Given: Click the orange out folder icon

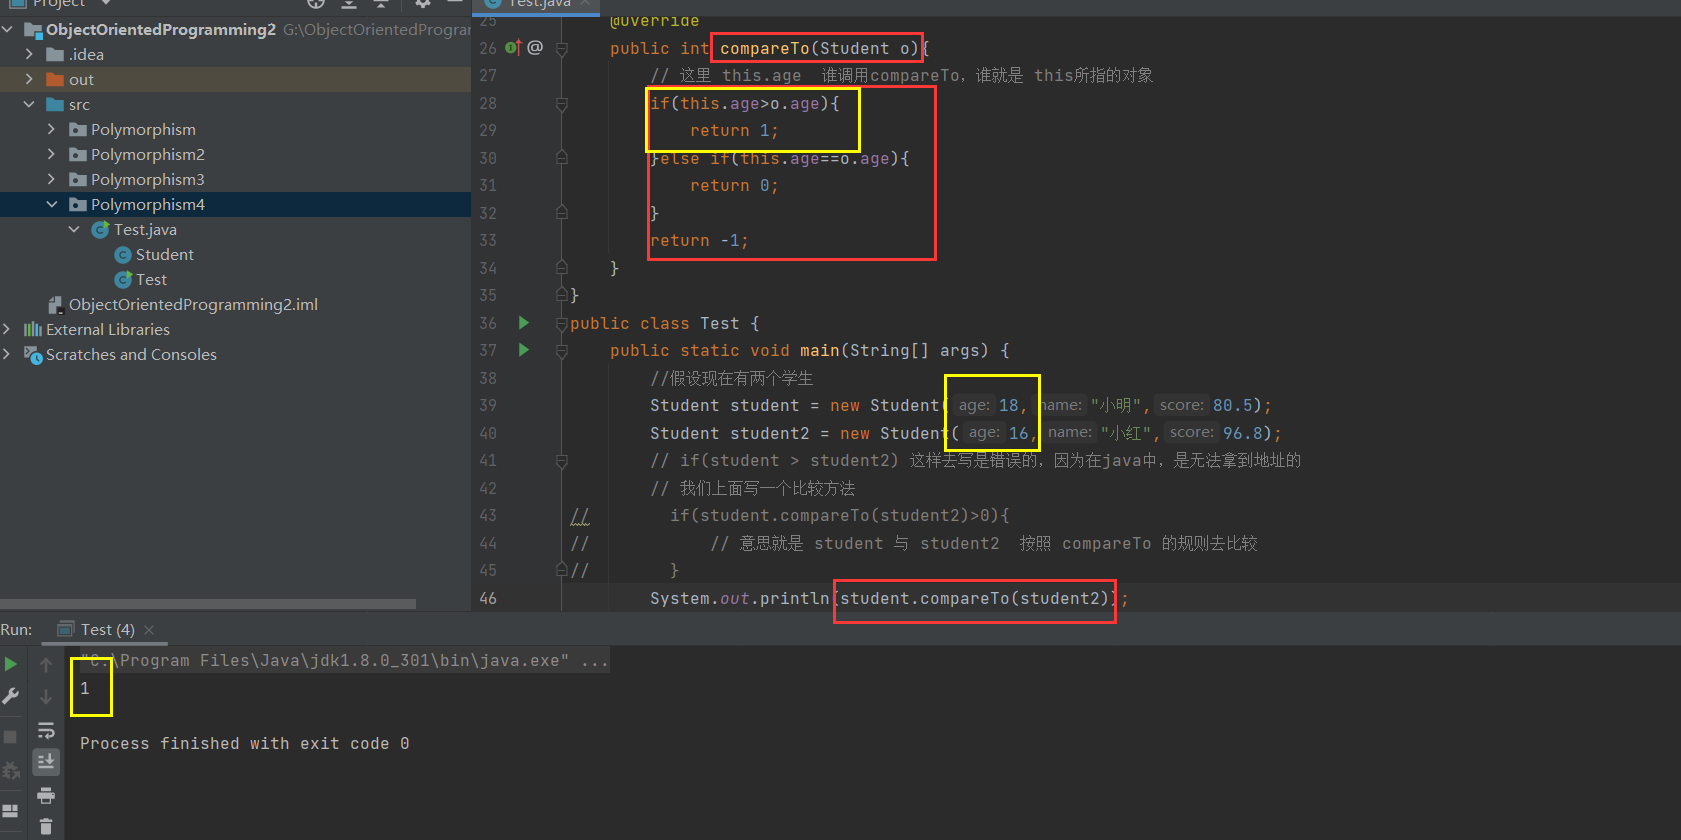Looking at the screenshot, I should coord(55,80).
